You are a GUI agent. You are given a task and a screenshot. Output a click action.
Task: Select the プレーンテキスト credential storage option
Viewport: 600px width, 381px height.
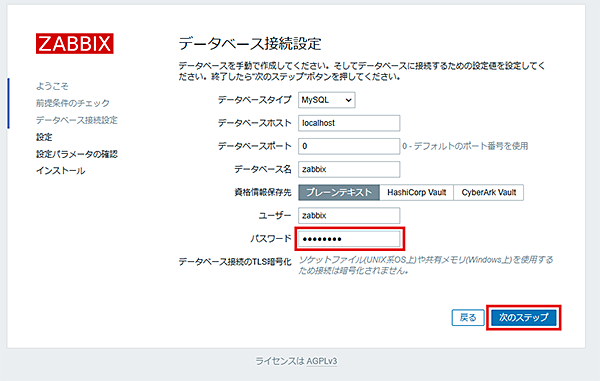[x=339, y=192]
